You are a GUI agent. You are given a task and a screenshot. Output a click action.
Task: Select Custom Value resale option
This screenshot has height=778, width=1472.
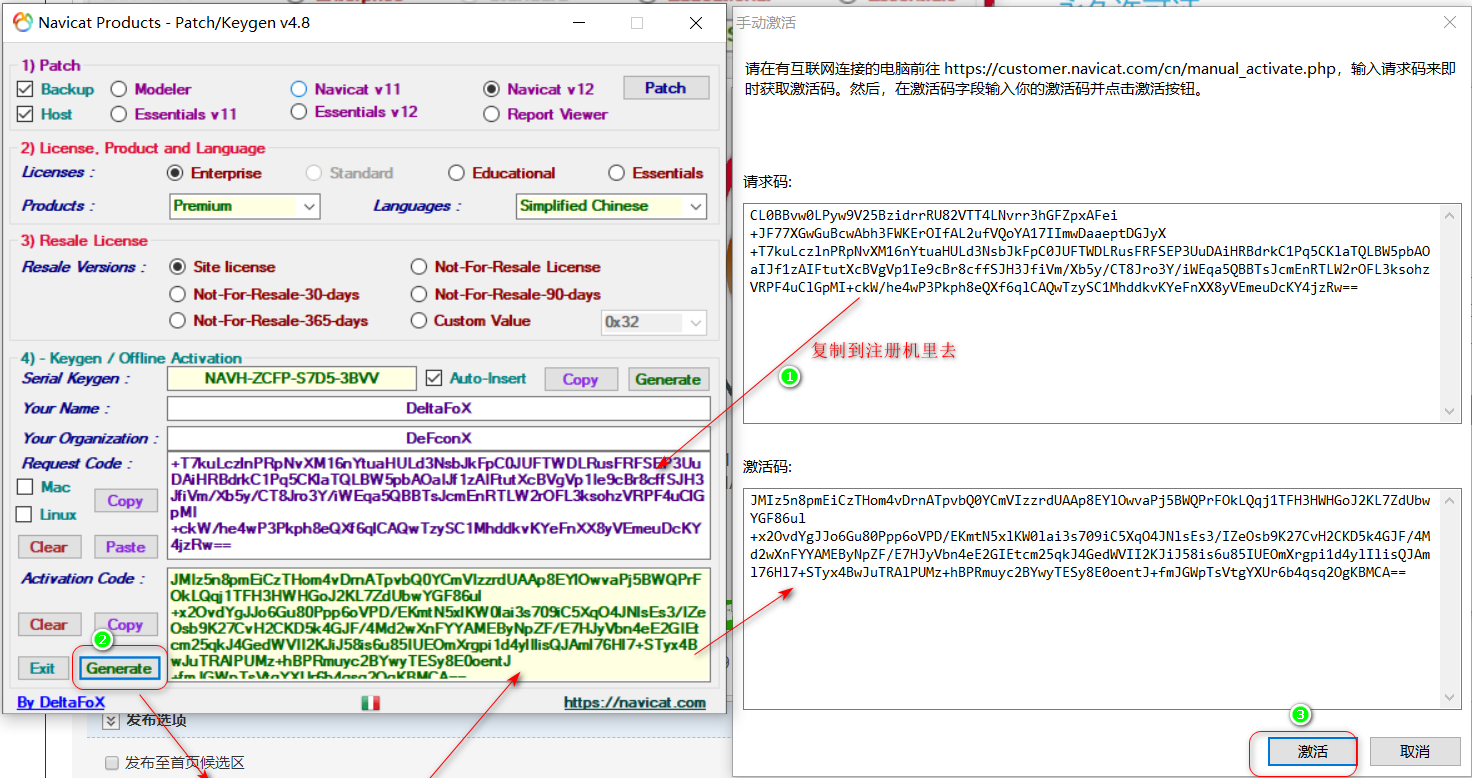(418, 321)
